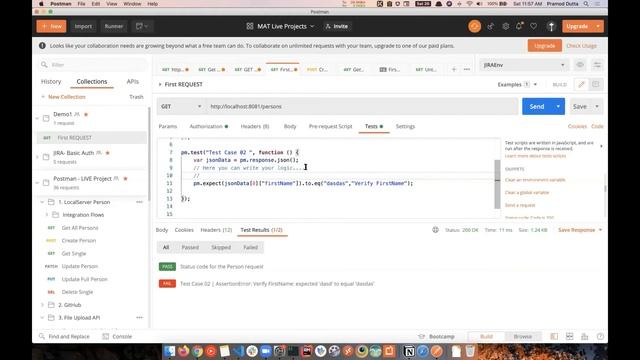Click the collections Filter search field
640x360 pixels.
93,65
